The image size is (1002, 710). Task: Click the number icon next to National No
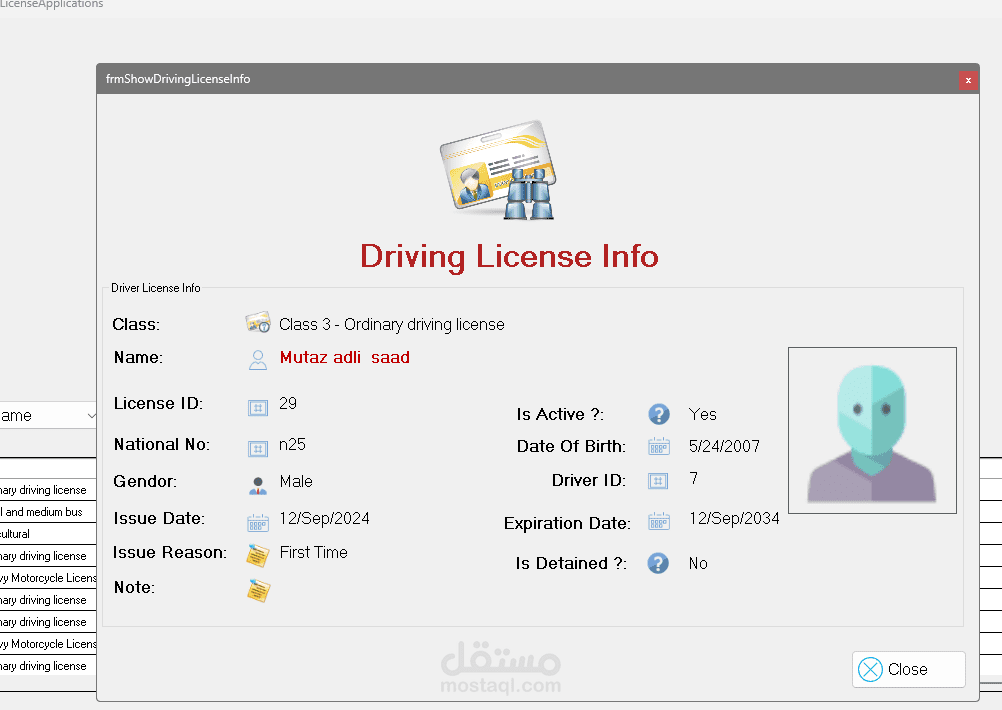258,449
